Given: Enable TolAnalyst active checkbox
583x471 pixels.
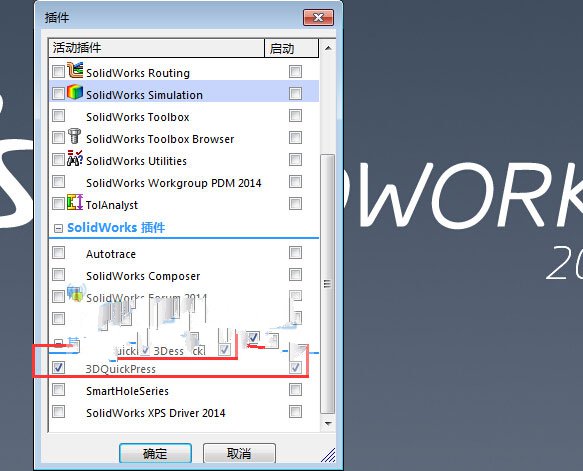Looking at the screenshot, I should click(58, 203).
